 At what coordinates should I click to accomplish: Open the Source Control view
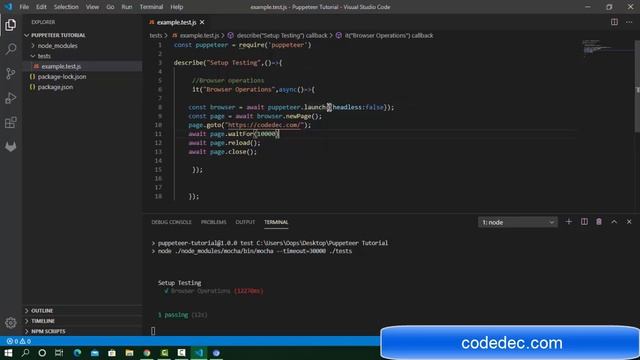point(11,73)
